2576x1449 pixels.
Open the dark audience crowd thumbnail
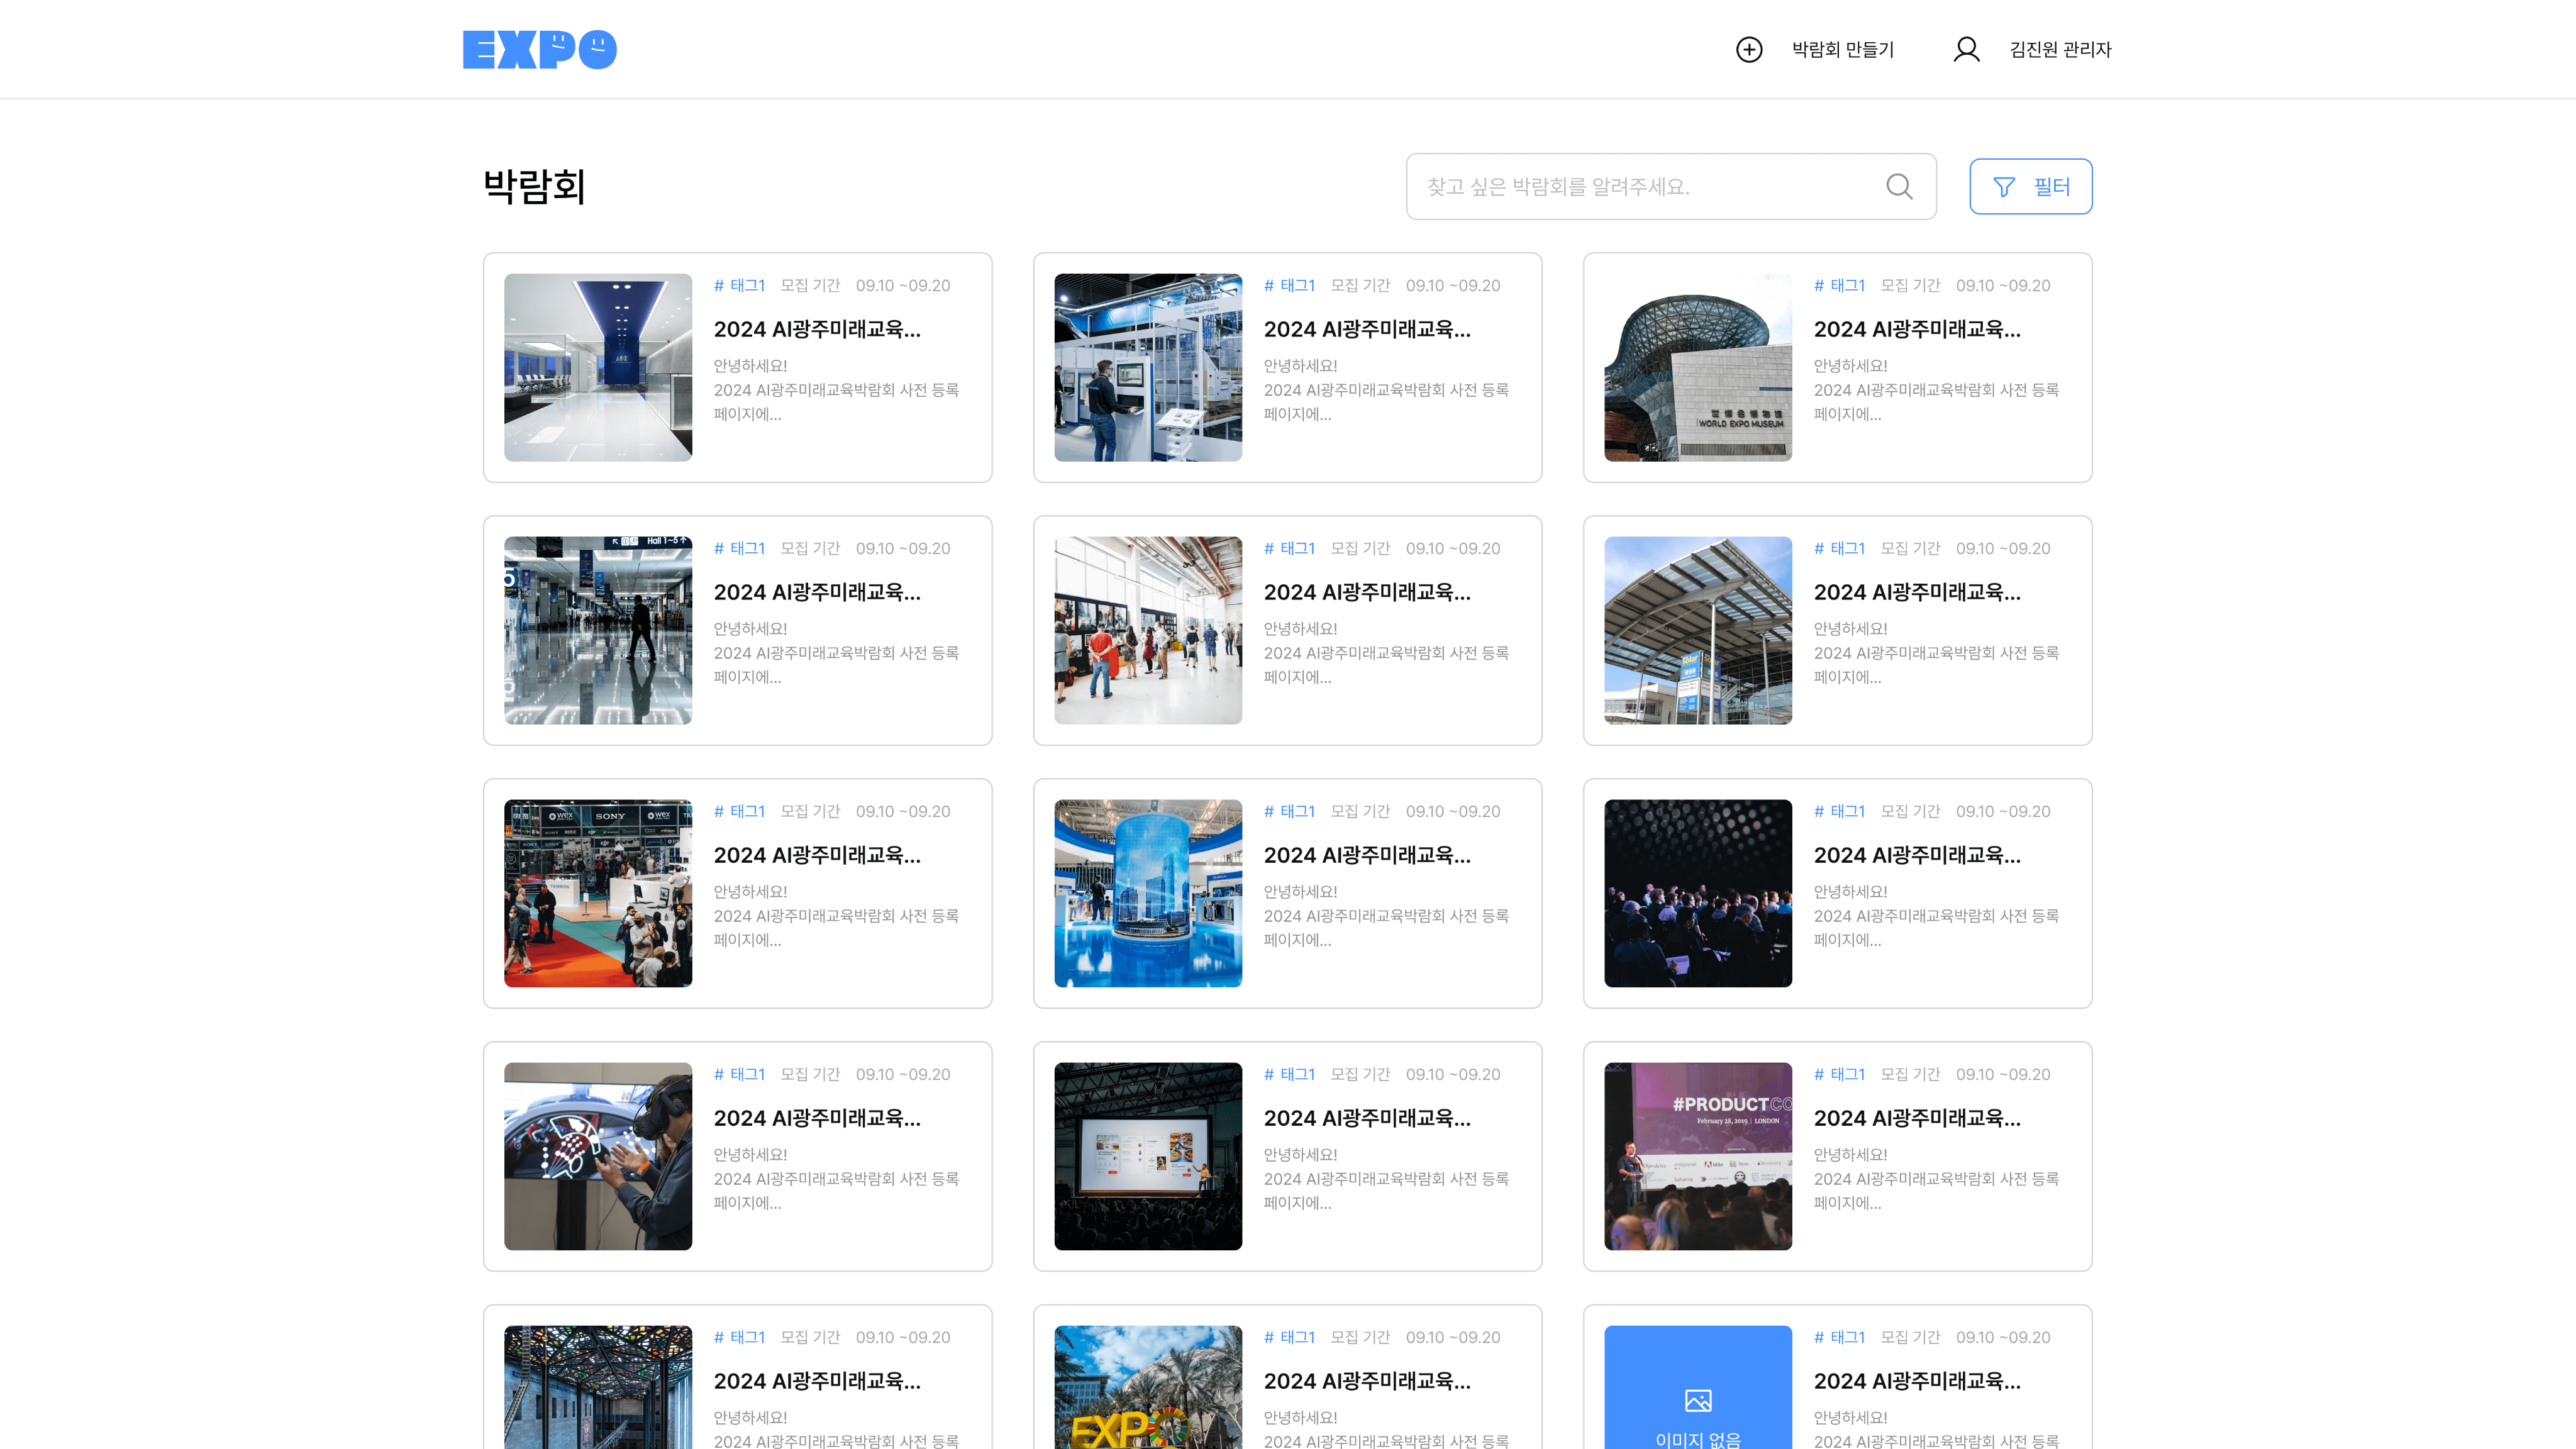coord(1698,893)
